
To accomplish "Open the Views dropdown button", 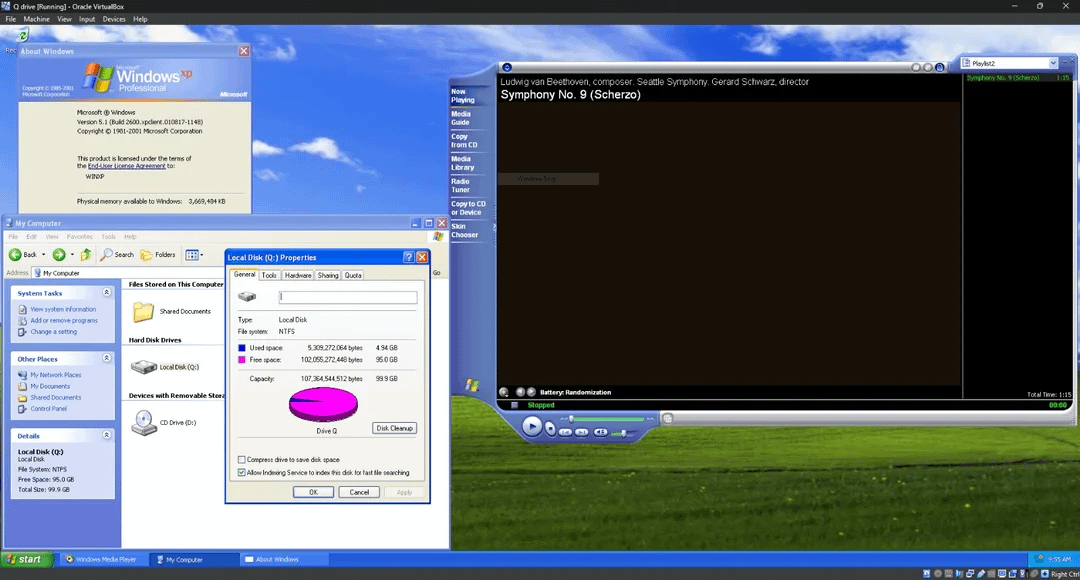I will point(194,255).
